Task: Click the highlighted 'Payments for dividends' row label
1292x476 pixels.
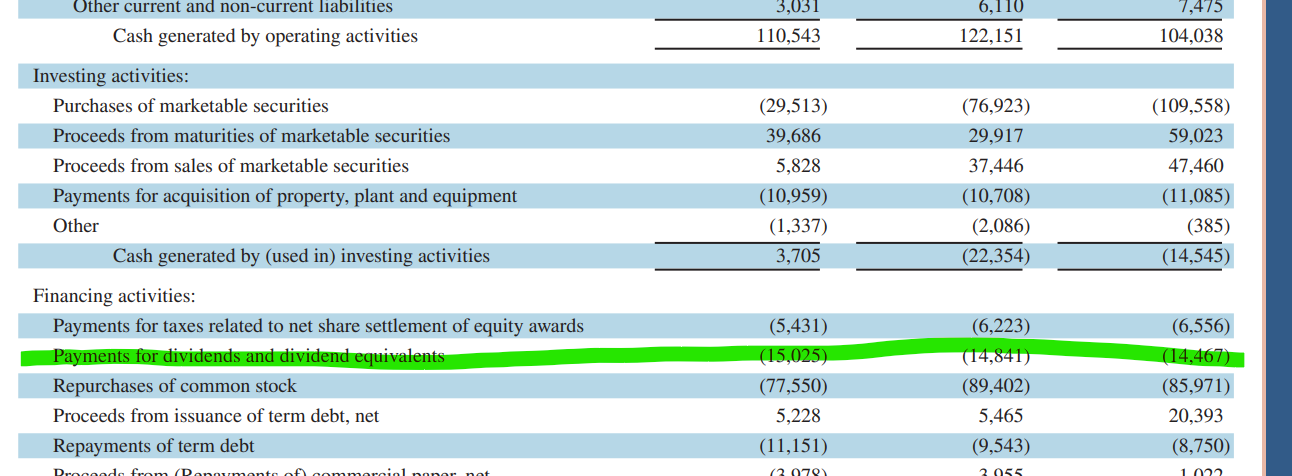Action: (x=248, y=356)
